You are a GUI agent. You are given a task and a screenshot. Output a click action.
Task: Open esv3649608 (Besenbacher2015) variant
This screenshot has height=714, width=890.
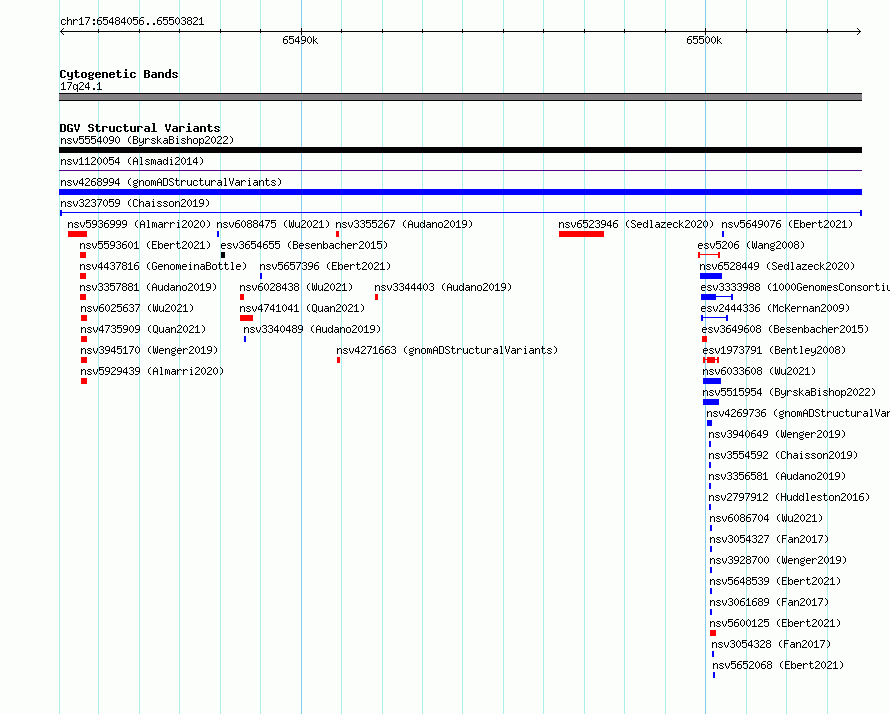coord(786,329)
